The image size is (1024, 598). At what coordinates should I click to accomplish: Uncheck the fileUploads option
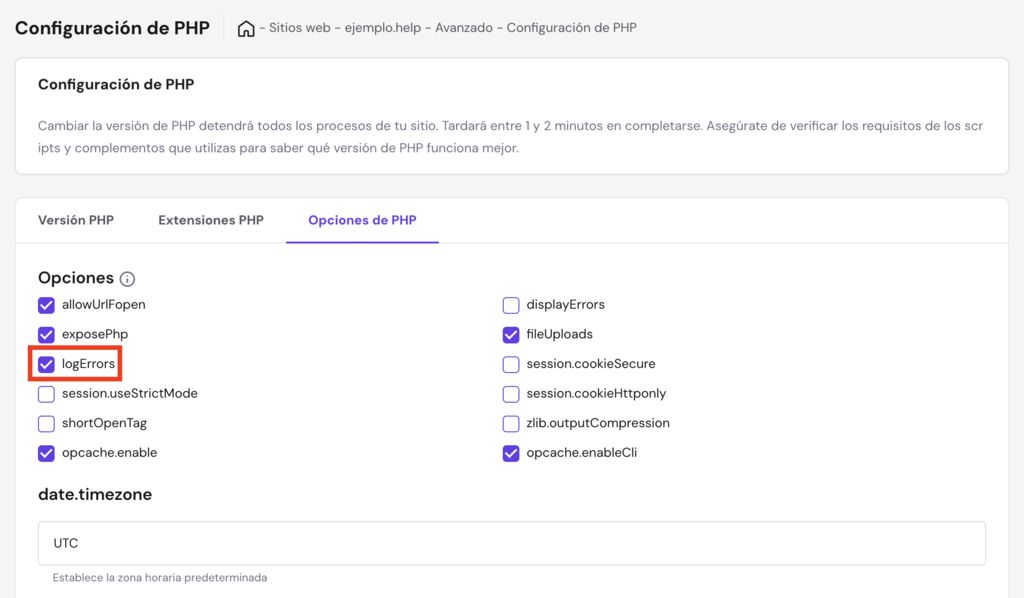[511, 335]
